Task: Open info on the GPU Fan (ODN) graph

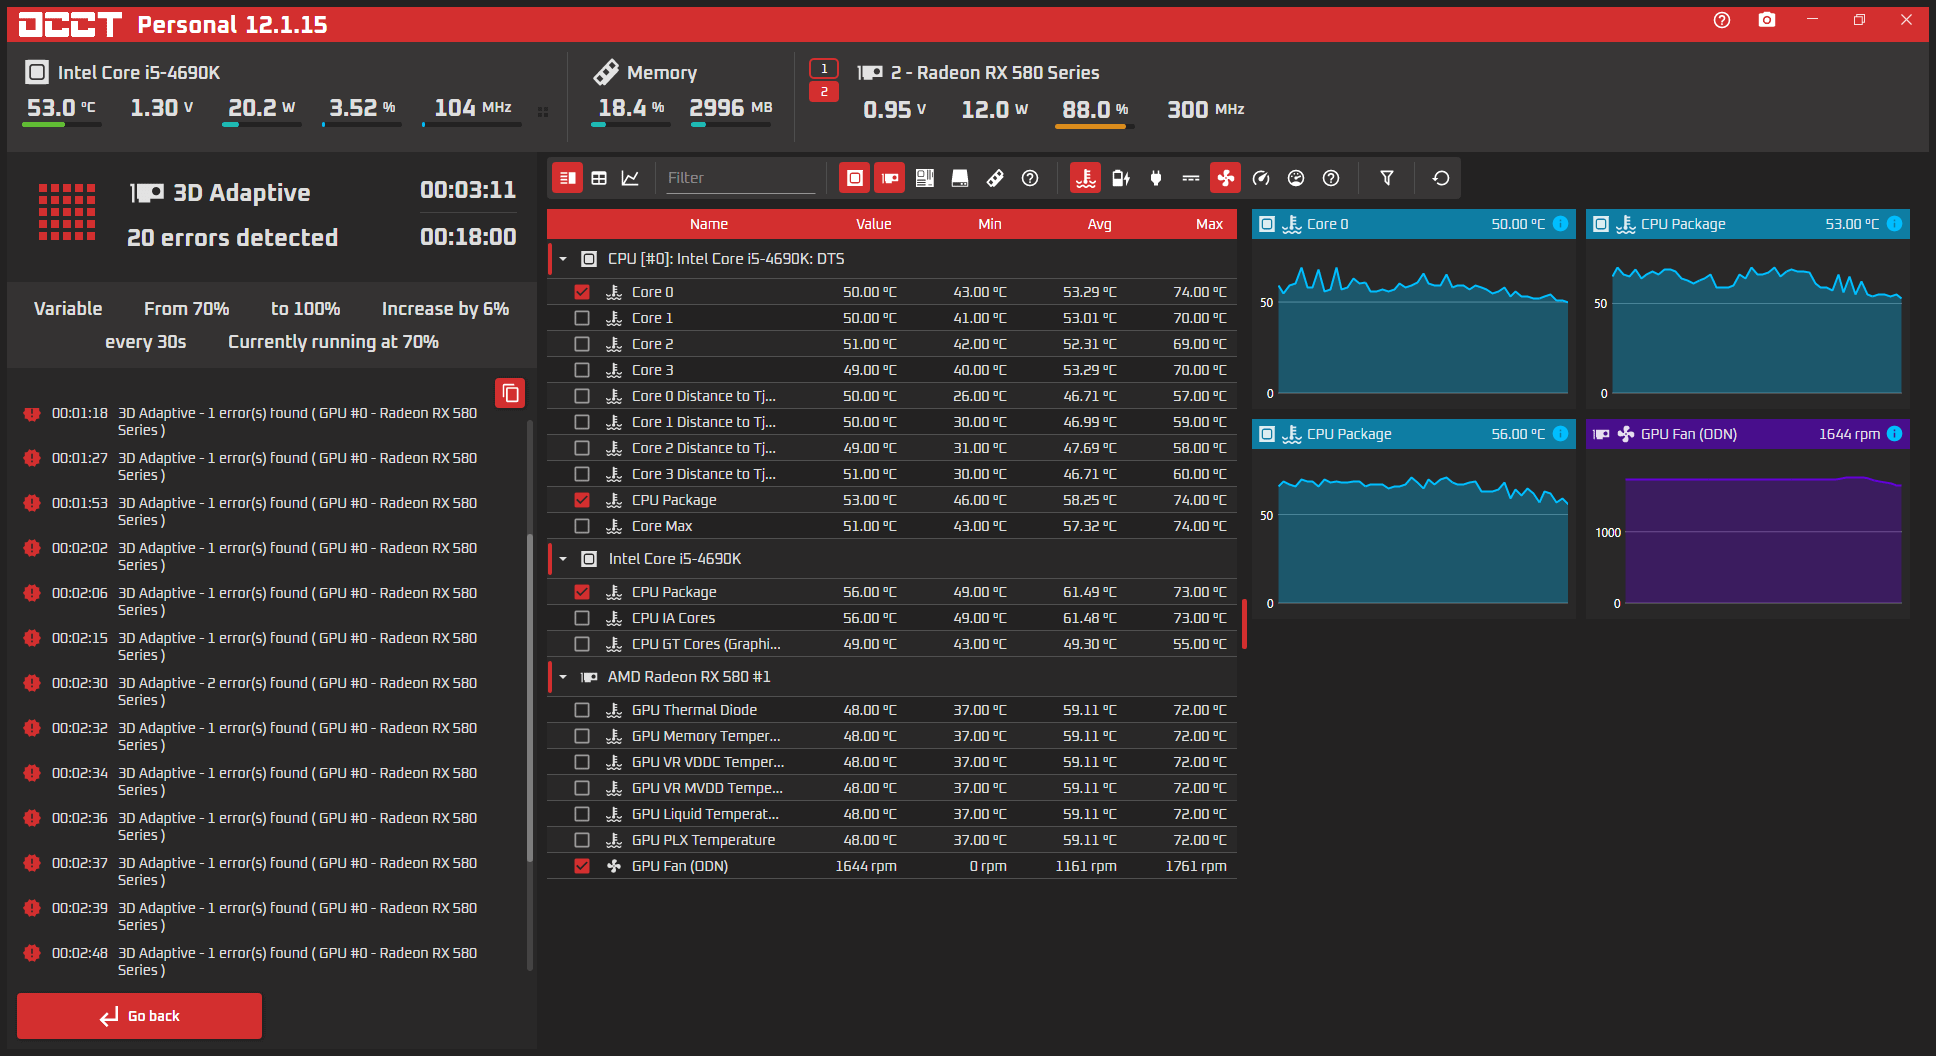Action: 1894,434
